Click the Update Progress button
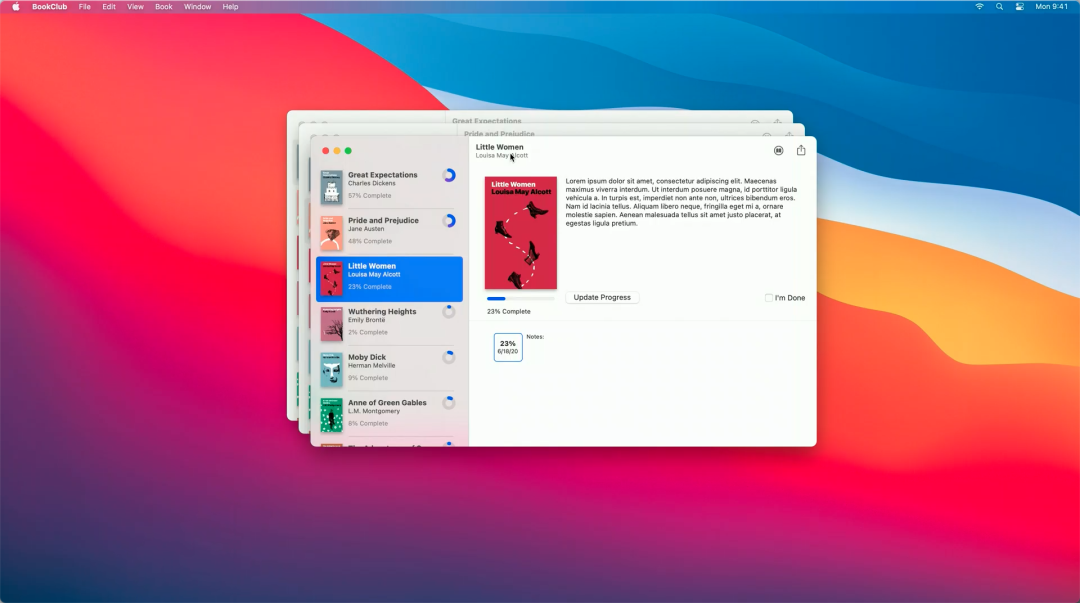 [x=602, y=297]
